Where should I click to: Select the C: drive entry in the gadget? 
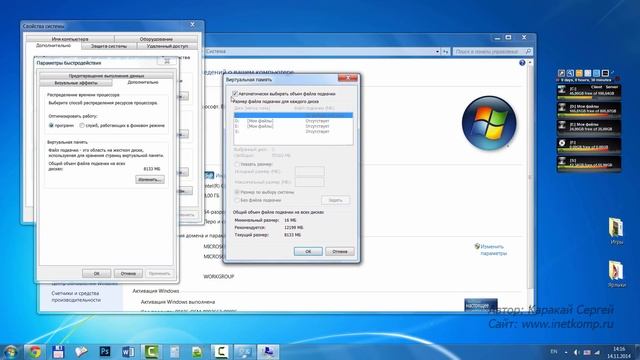tap(589, 92)
